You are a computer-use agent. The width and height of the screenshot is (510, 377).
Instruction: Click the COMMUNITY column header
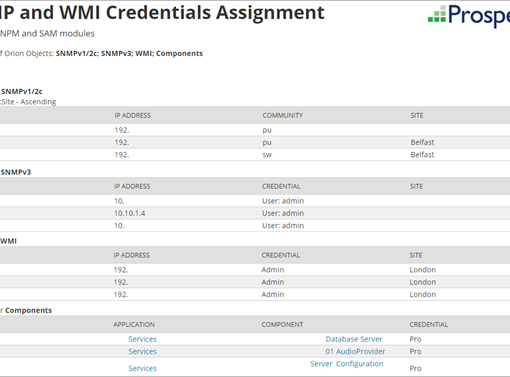(282, 115)
